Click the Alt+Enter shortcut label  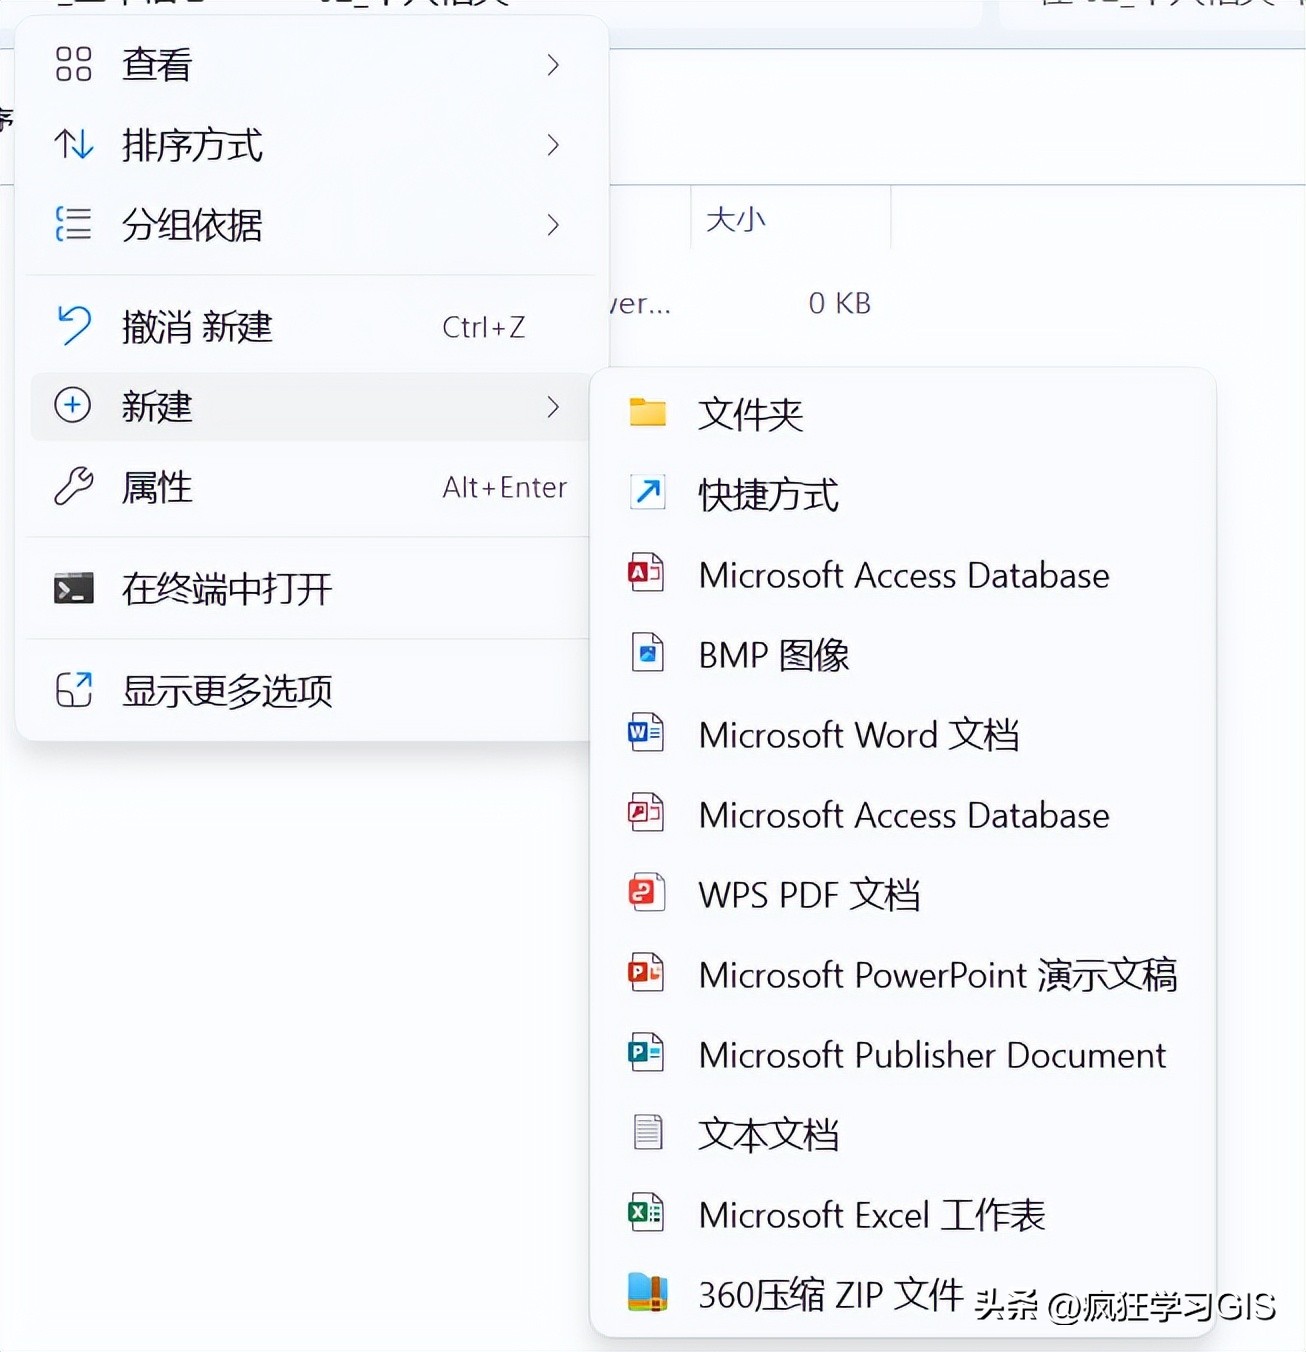pyautogui.click(x=505, y=487)
